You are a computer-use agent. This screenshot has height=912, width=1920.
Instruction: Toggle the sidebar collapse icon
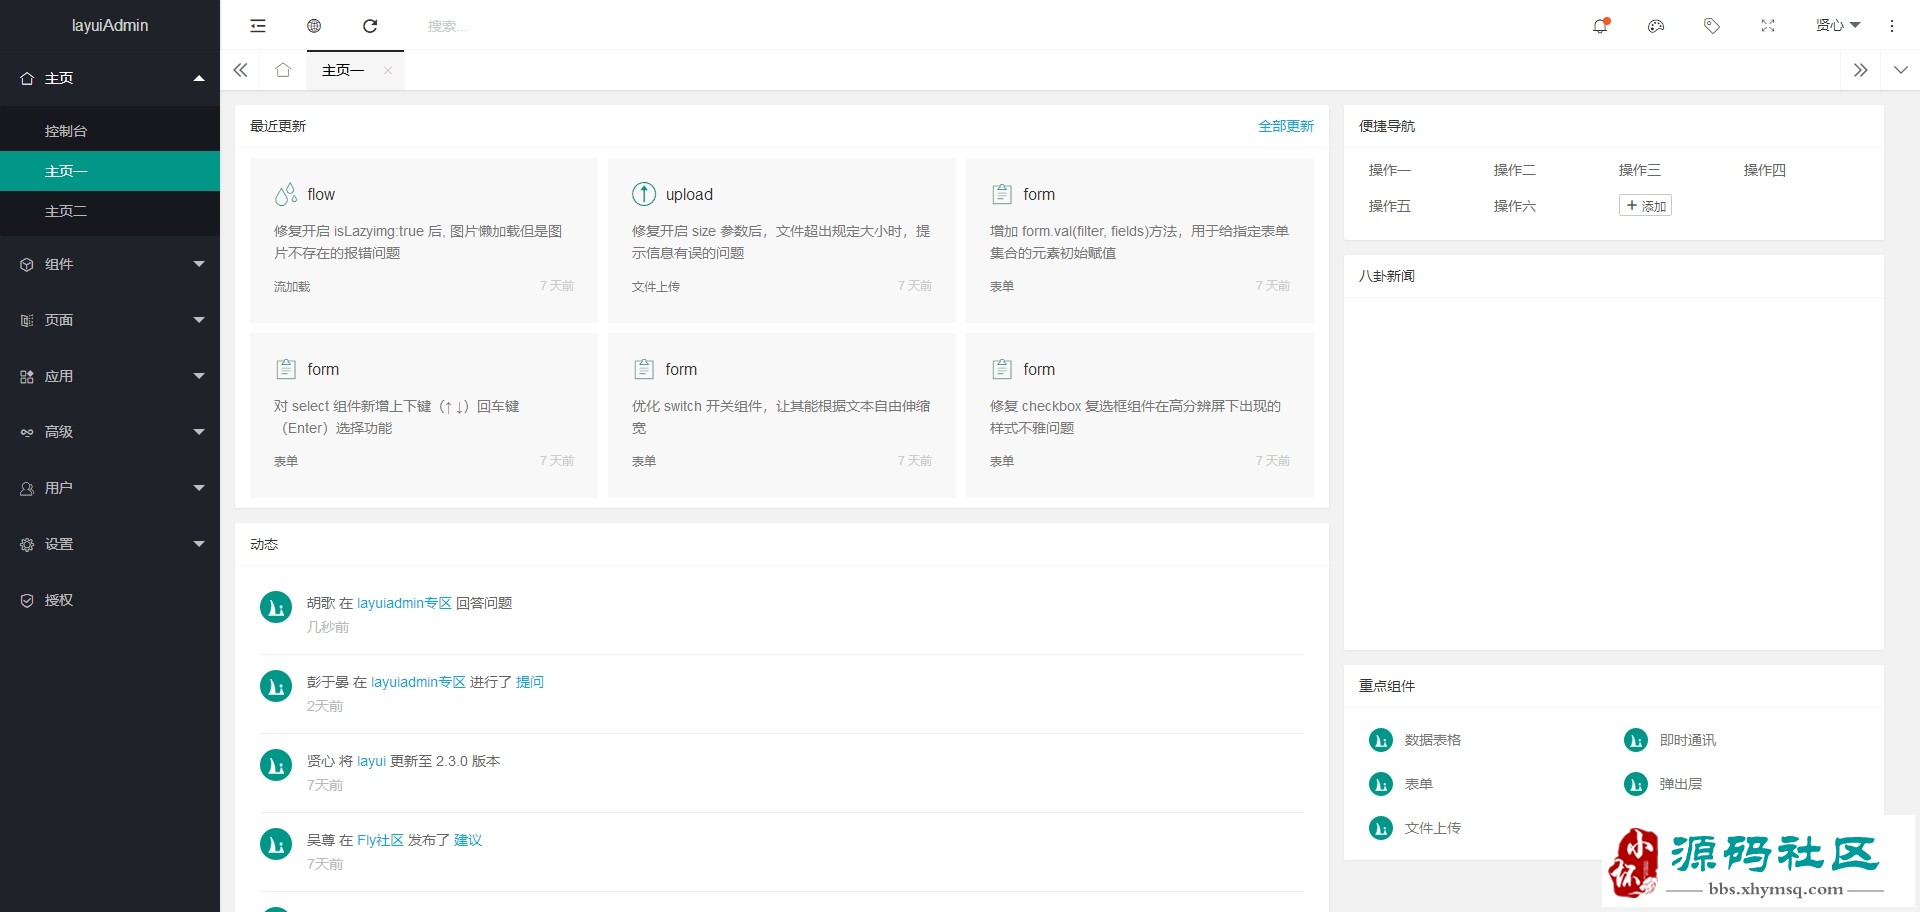(258, 26)
